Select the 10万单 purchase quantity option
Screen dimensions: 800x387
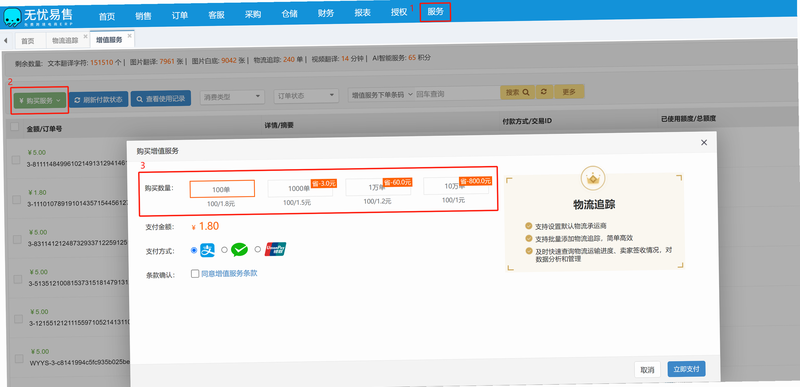pos(456,186)
